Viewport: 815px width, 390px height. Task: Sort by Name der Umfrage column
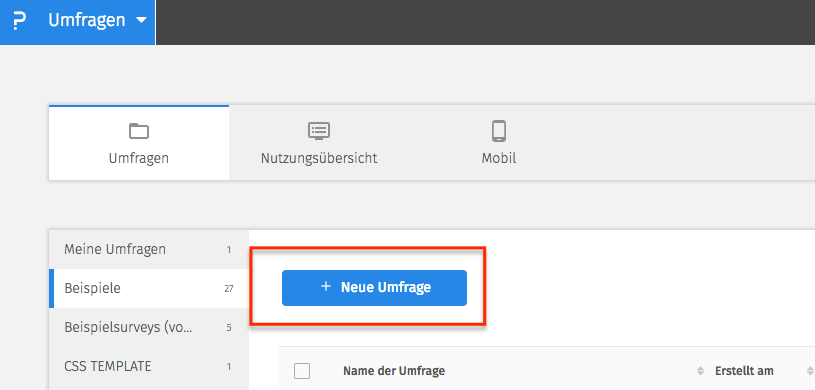[x=394, y=371]
